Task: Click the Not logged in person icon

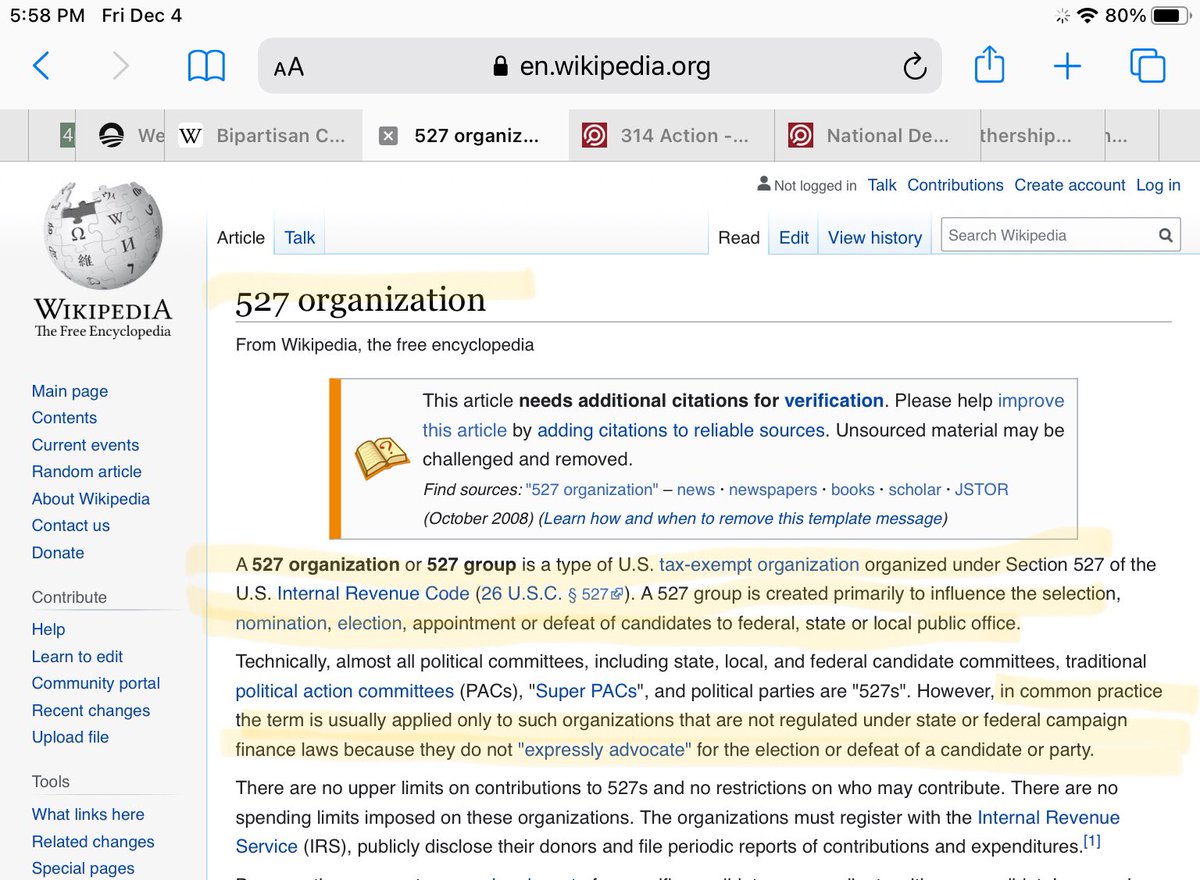Action: (x=763, y=184)
